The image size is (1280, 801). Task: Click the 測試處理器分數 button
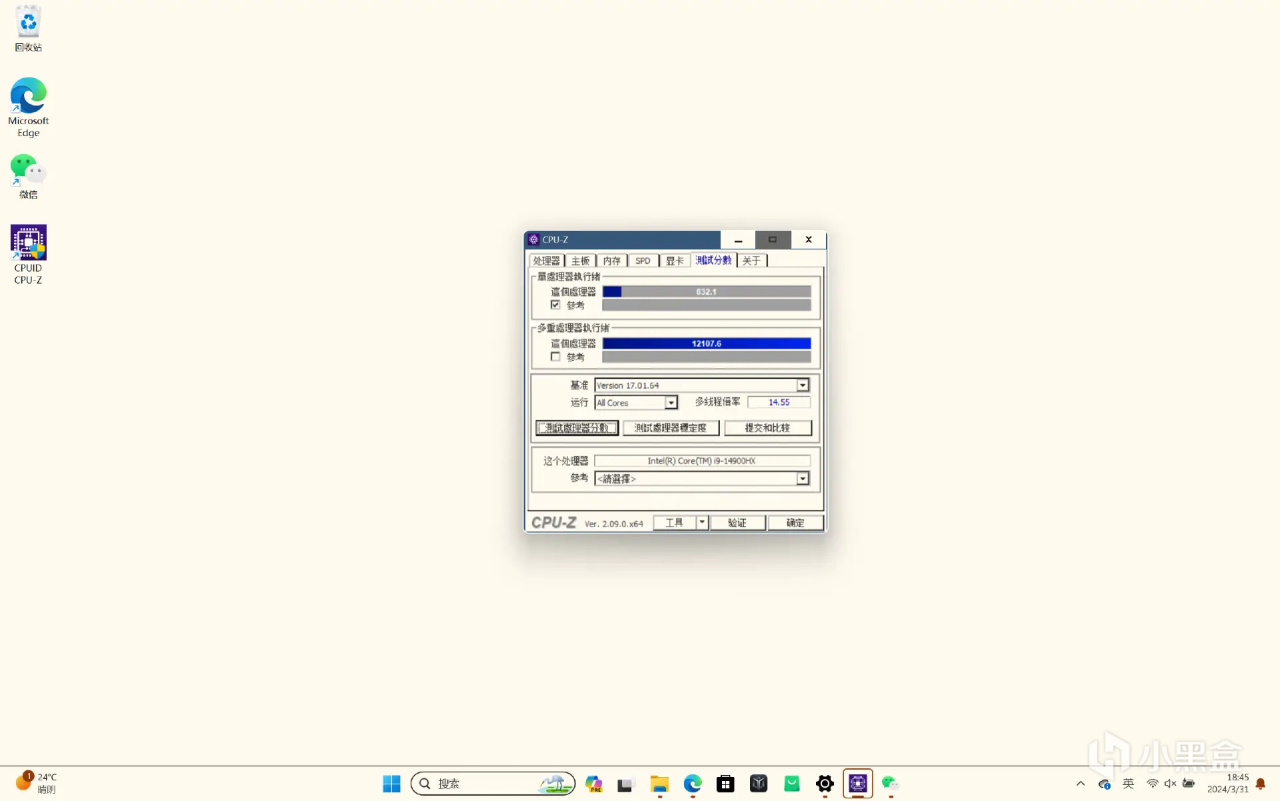(577, 428)
